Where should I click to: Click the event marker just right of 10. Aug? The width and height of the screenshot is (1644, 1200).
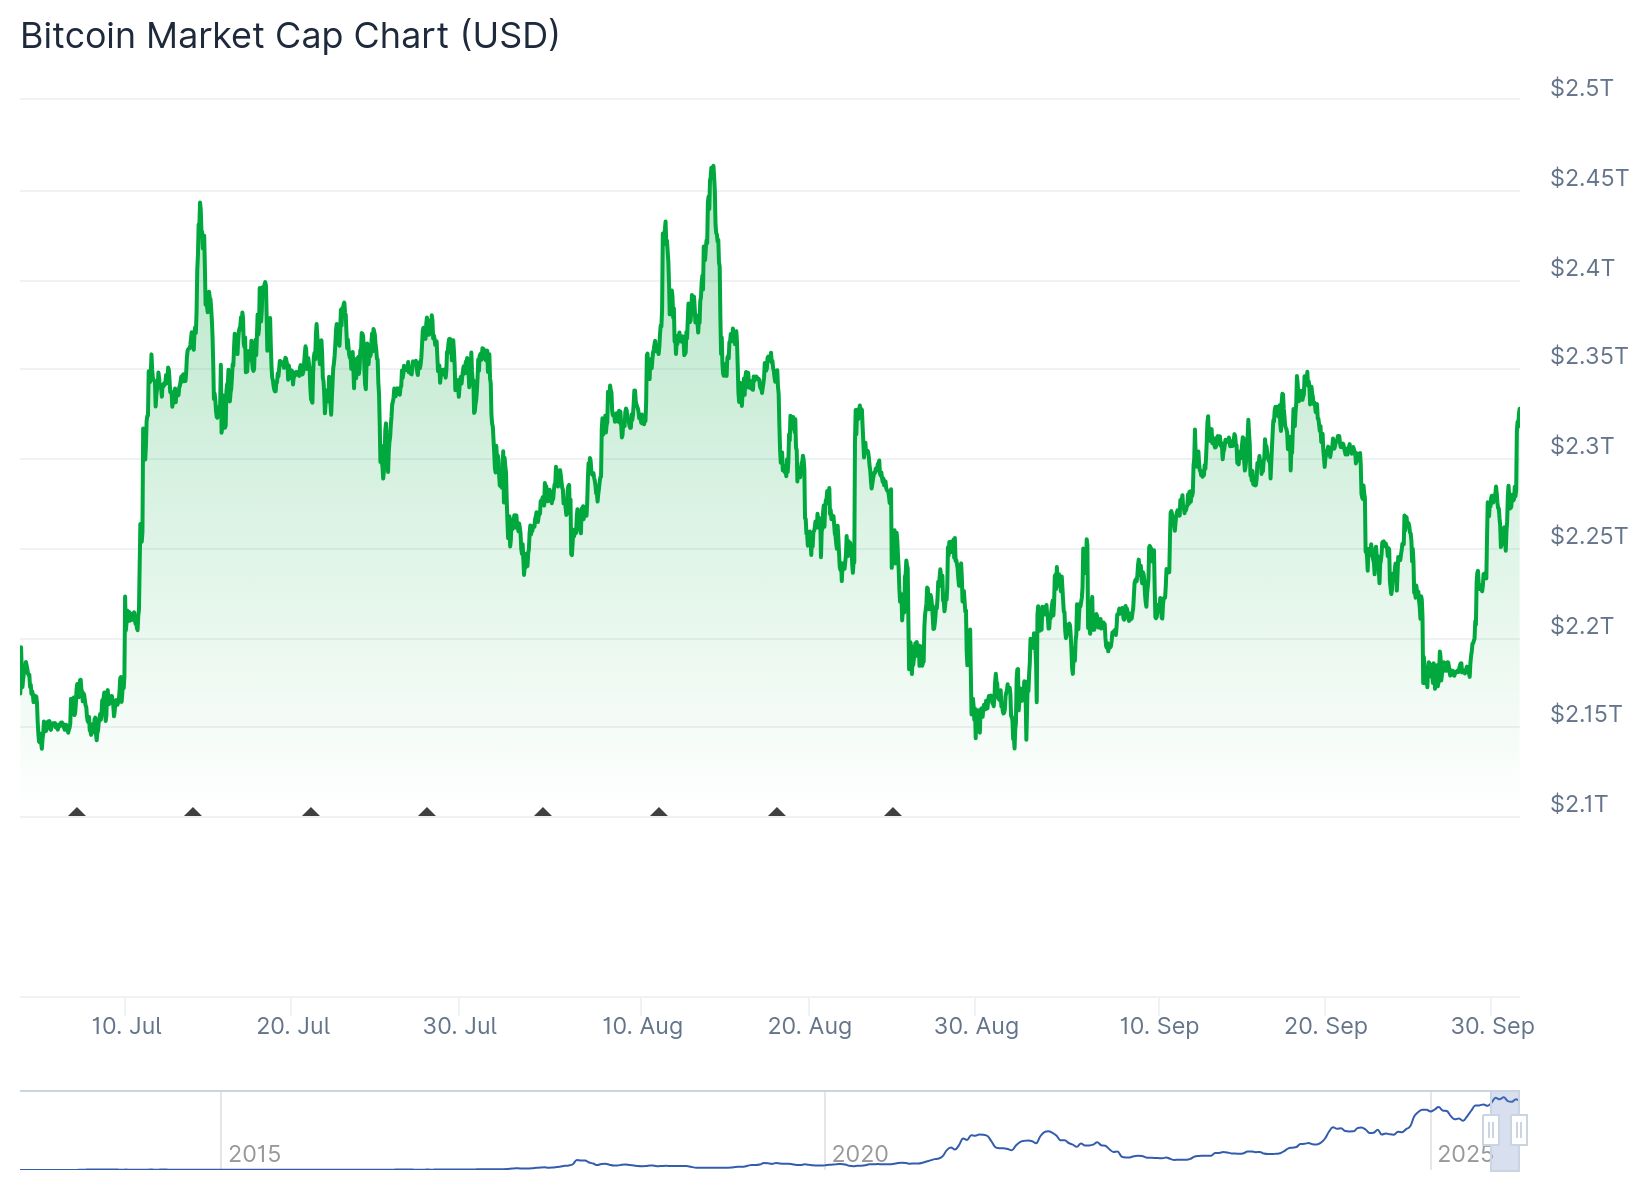(659, 813)
